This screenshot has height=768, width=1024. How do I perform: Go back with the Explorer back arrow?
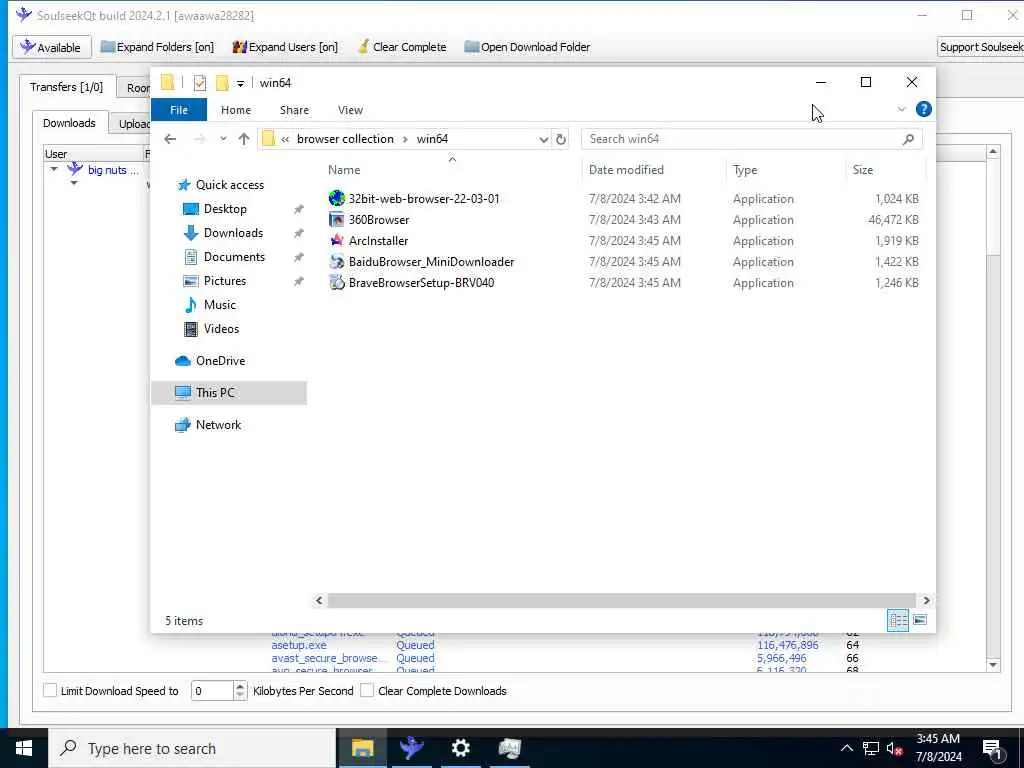tap(170, 138)
